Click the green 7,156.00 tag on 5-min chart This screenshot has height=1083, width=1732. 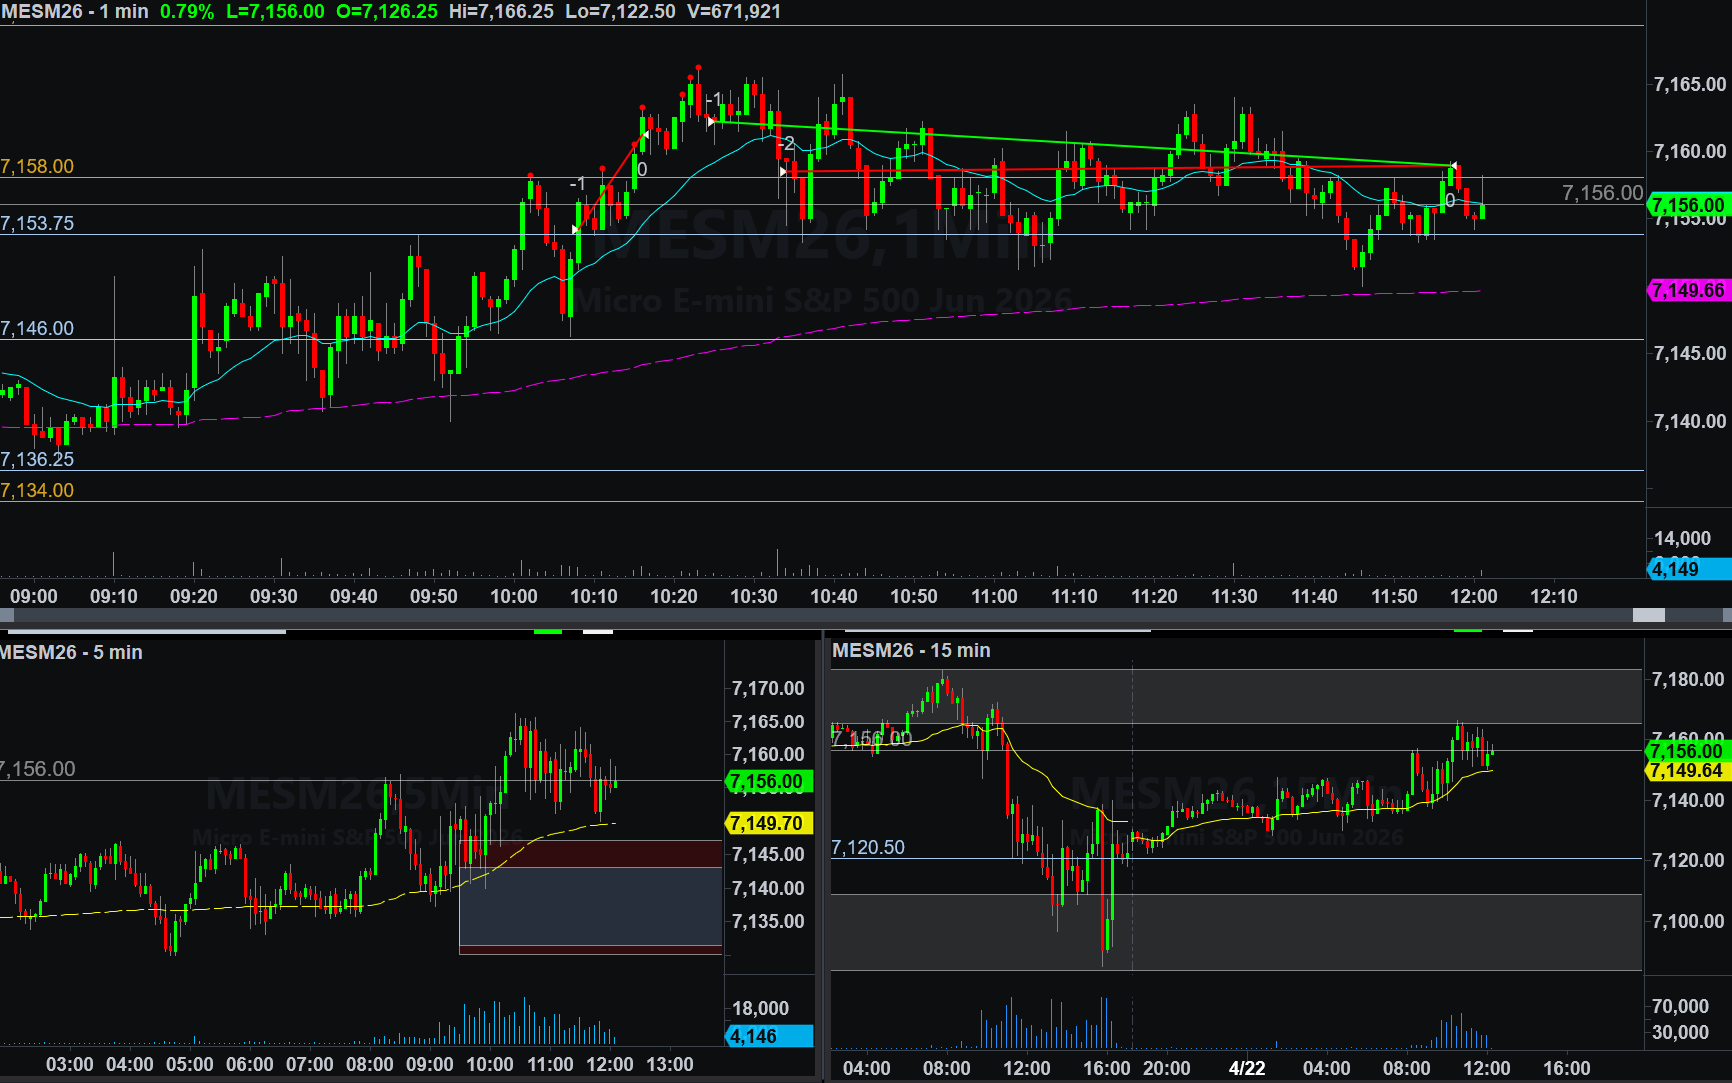click(767, 782)
